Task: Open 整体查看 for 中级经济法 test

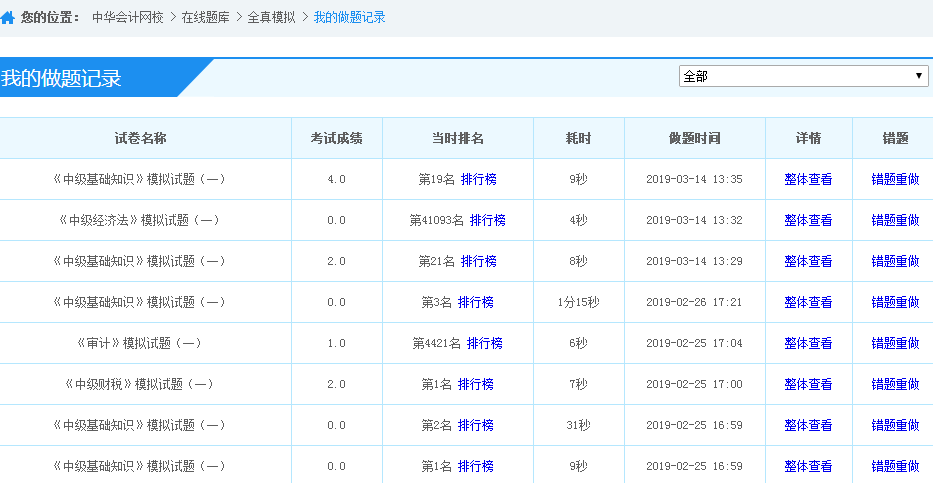Action: coord(808,221)
